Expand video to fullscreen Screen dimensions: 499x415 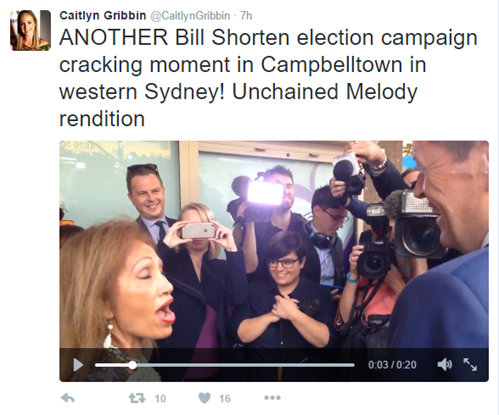[x=470, y=364]
